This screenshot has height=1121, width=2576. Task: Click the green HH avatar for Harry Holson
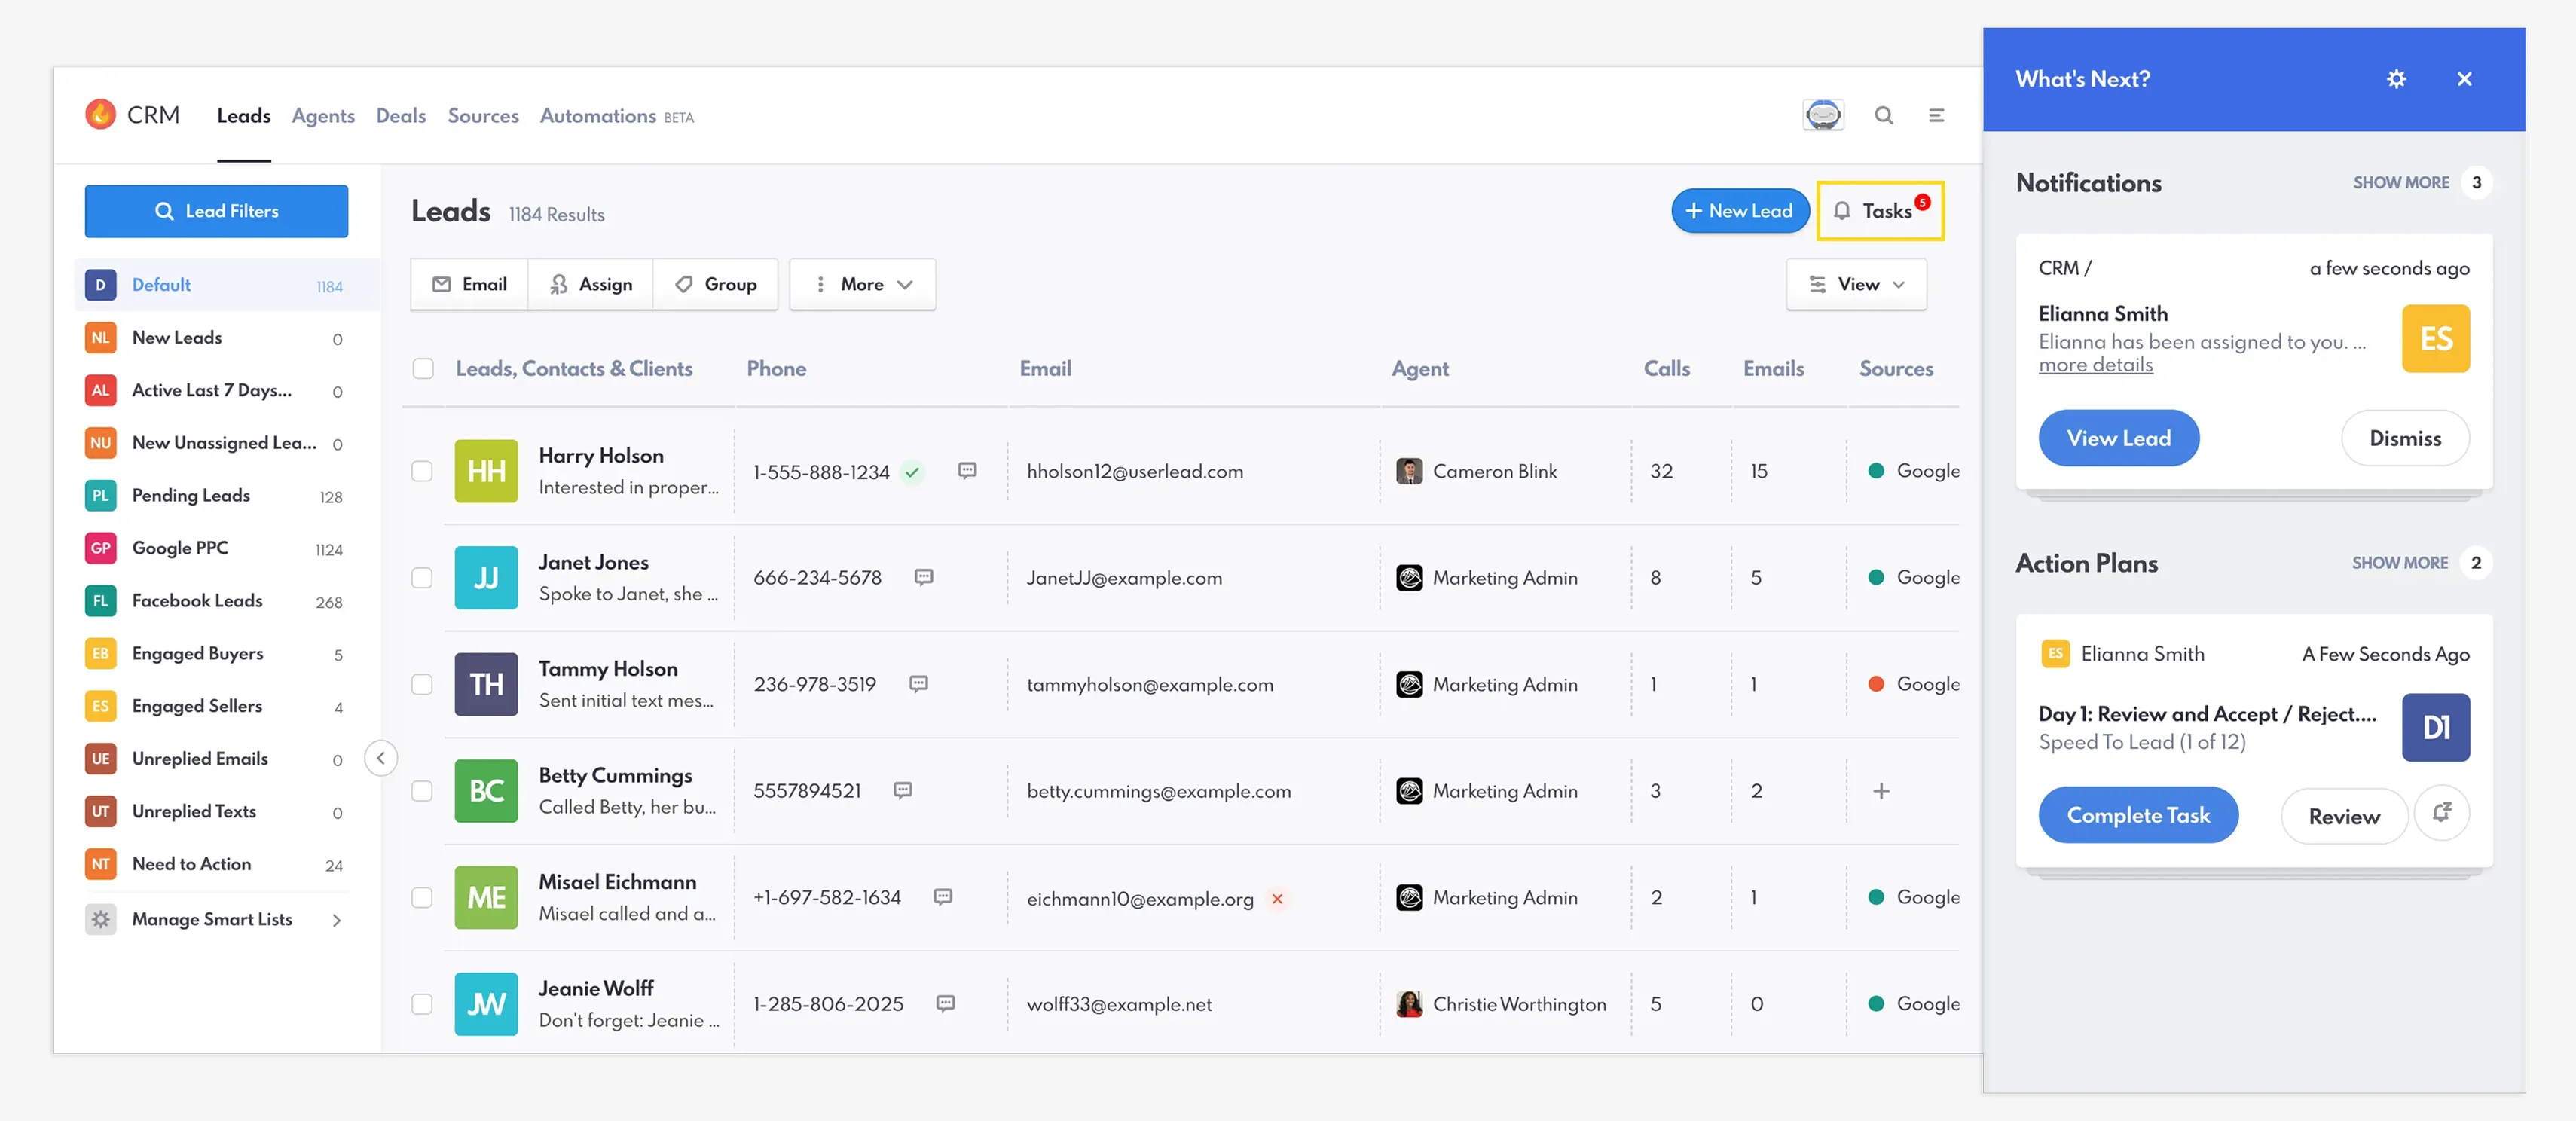point(486,471)
